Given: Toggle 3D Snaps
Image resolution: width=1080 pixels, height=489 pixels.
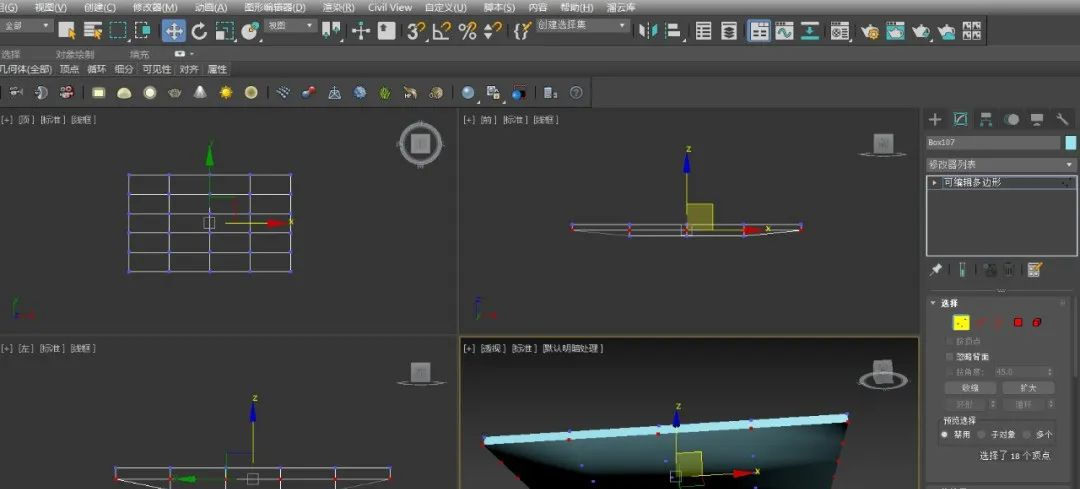Looking at the screenshot, I should tap(416, 30).
